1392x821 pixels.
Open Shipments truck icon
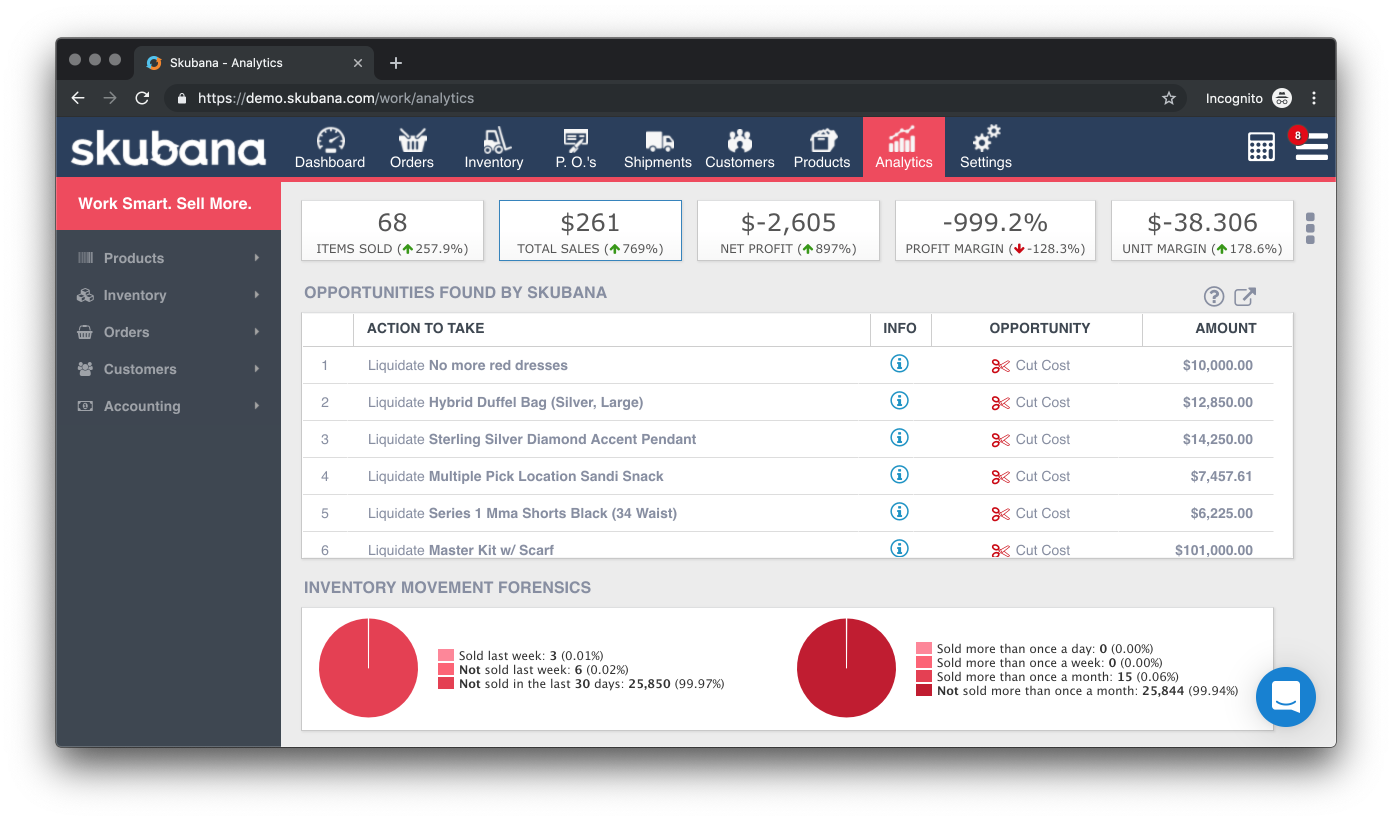coord(659,141)
